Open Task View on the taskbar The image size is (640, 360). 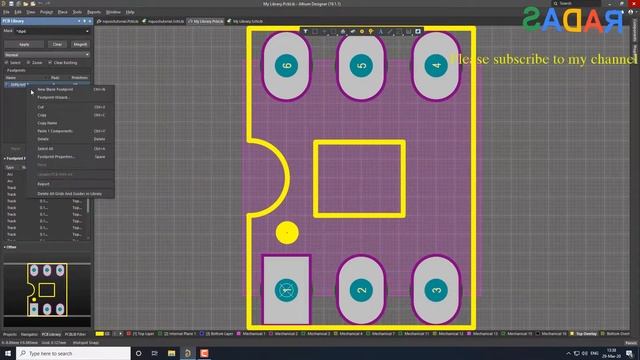[155, 353]
